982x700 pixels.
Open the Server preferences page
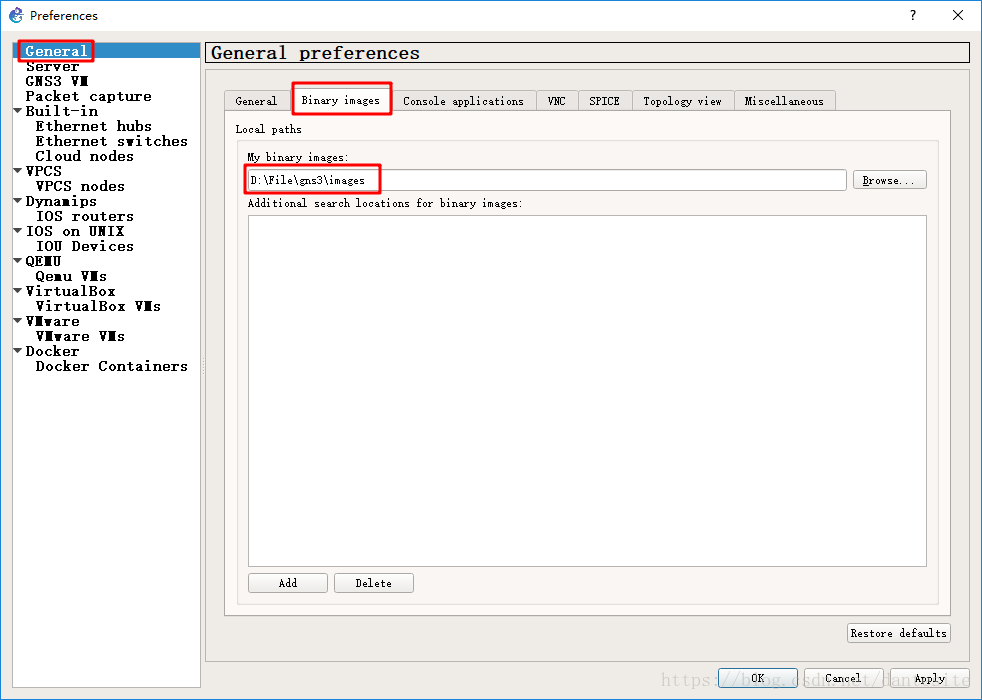[x=52, y=66]
